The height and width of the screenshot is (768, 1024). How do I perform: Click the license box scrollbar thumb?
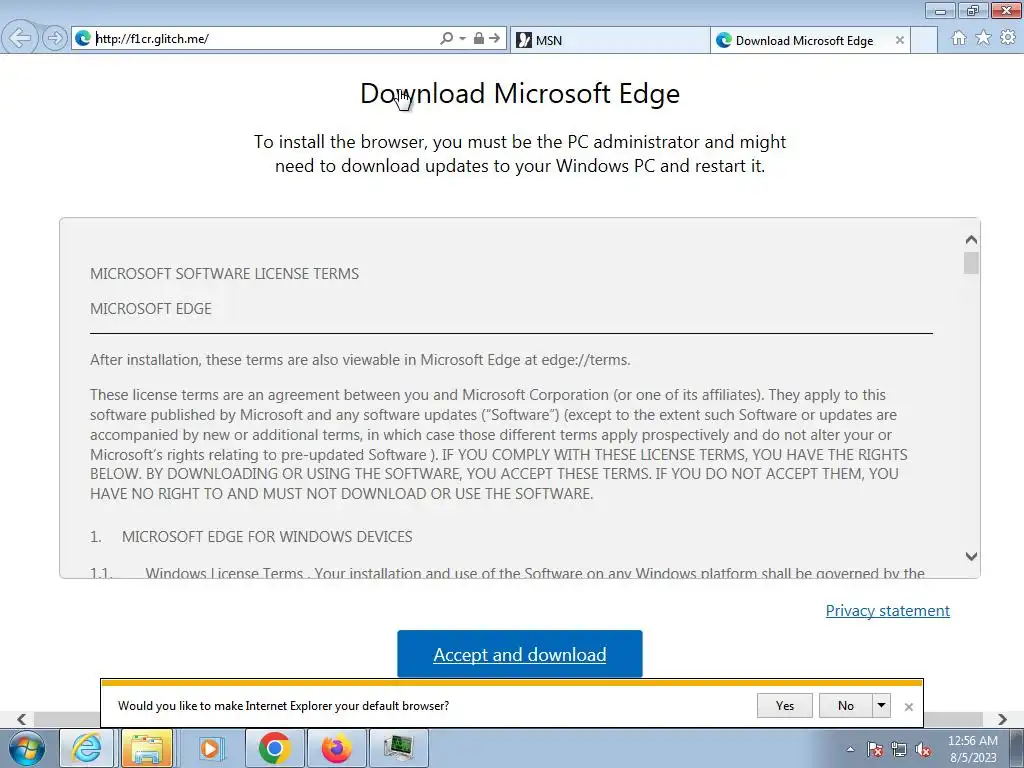(971, 263)
